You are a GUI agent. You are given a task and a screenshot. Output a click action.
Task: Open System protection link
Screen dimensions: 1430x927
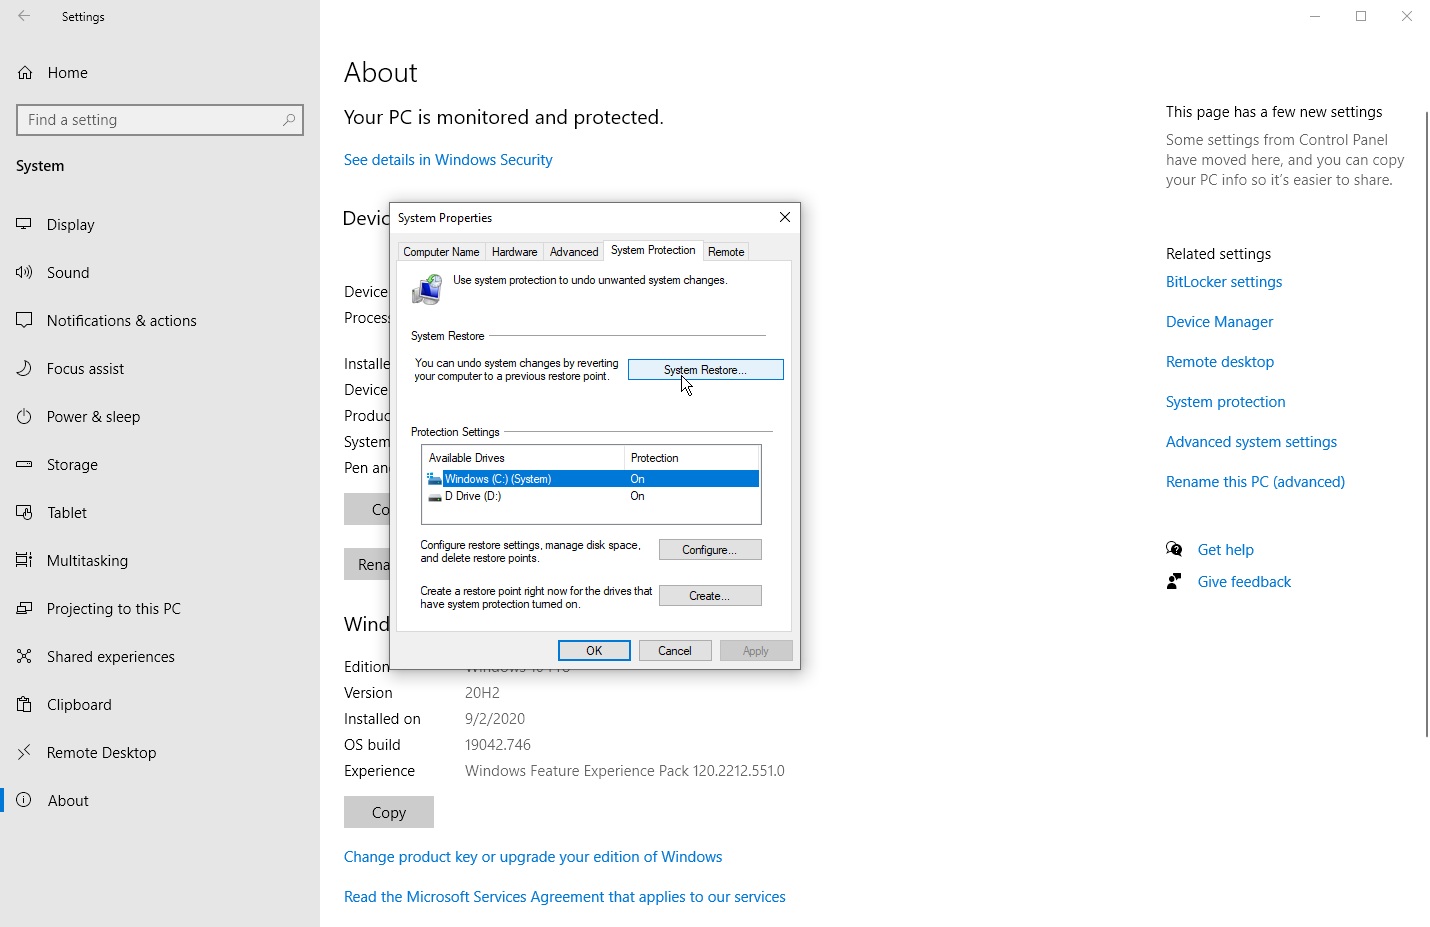[x=1226, y=402]
